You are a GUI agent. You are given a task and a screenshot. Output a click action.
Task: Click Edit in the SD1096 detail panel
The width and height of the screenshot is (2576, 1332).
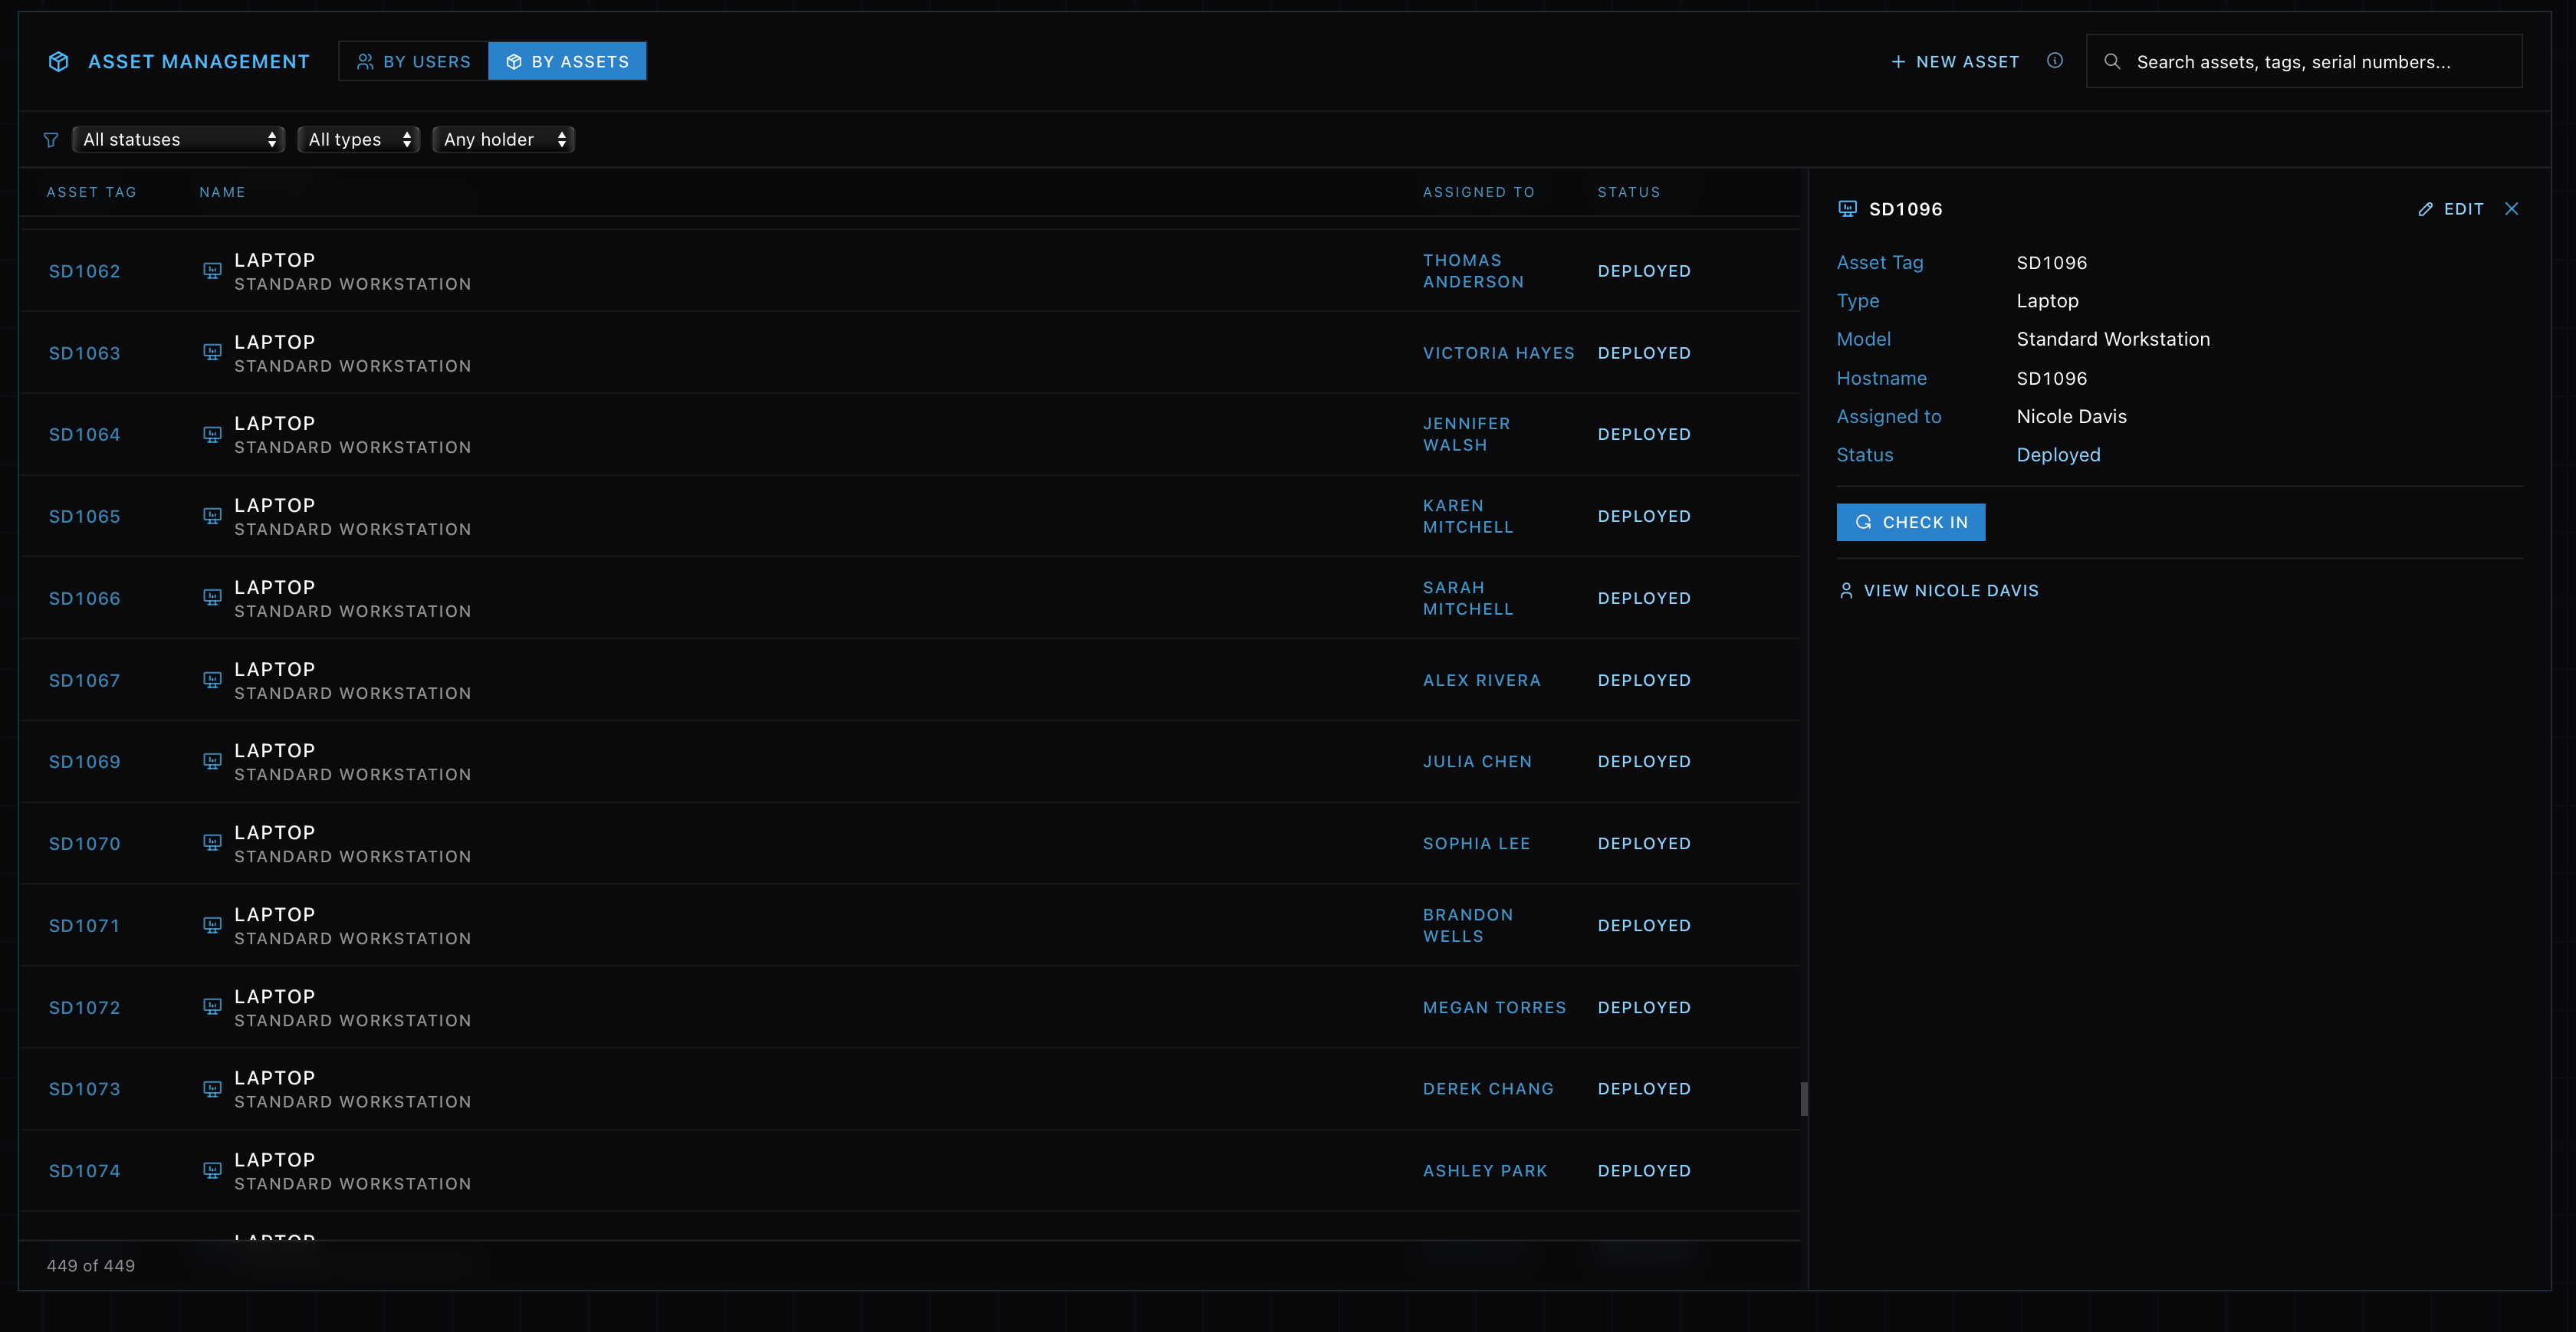pyautogui.click(x=2450, y=209)
